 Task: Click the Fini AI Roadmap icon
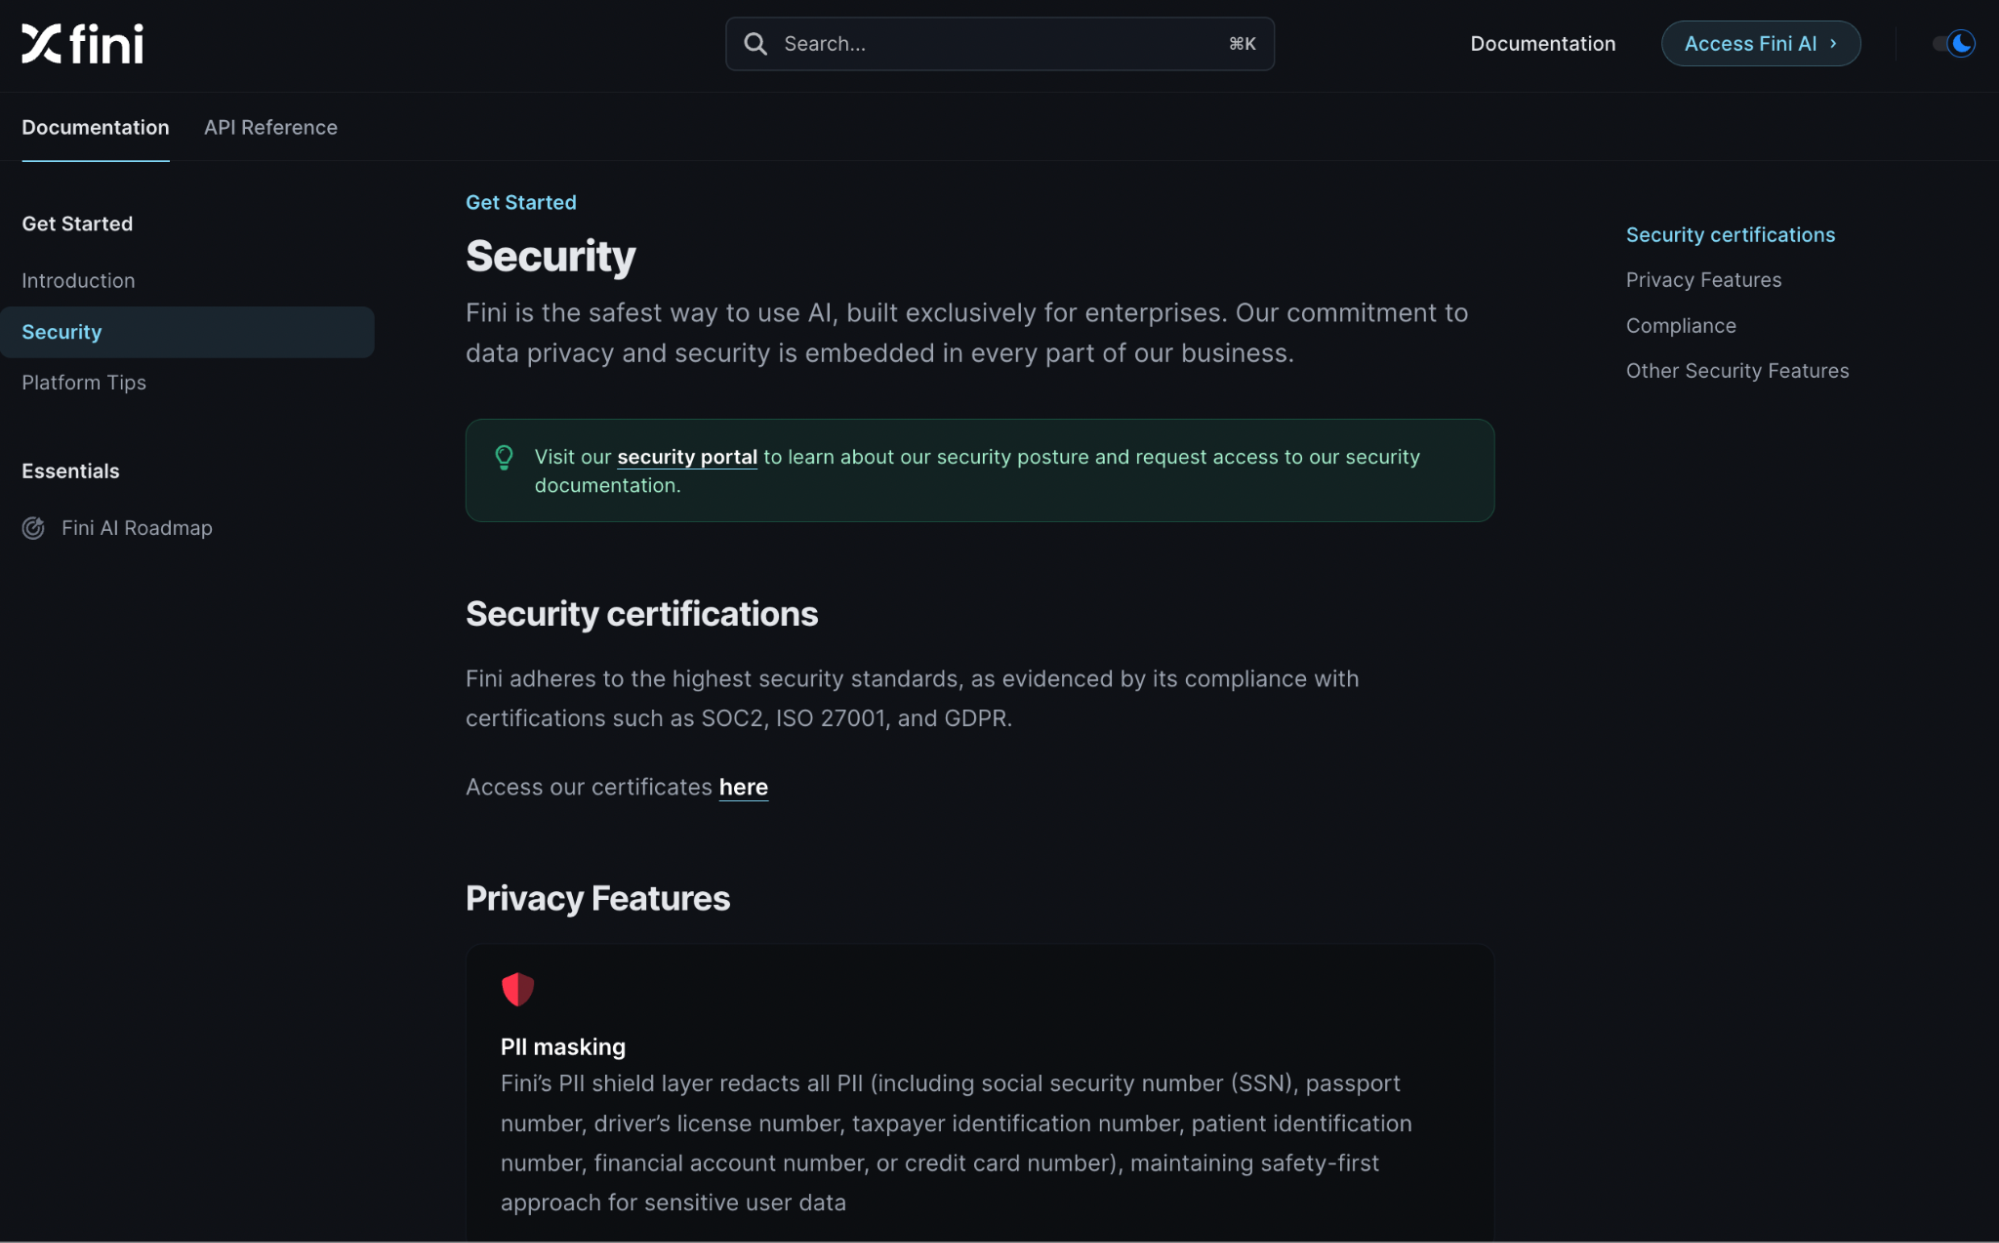click(33, 528)
